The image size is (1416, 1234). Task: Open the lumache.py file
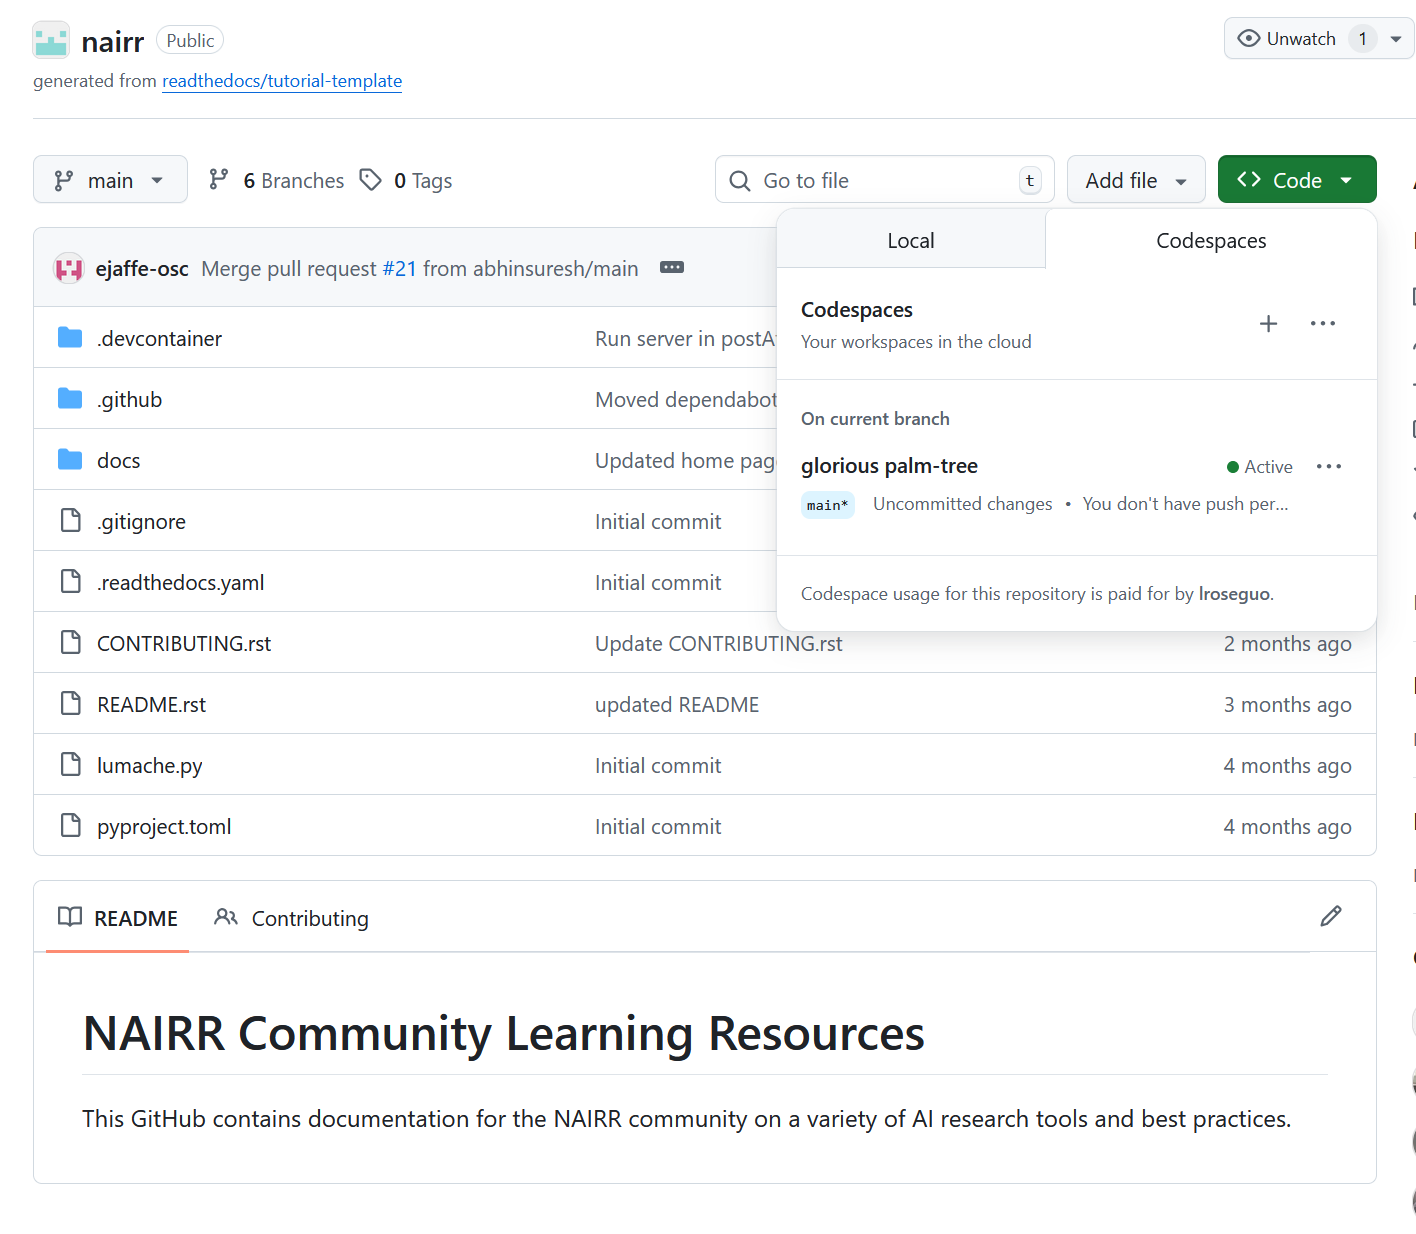click(150, 765)
